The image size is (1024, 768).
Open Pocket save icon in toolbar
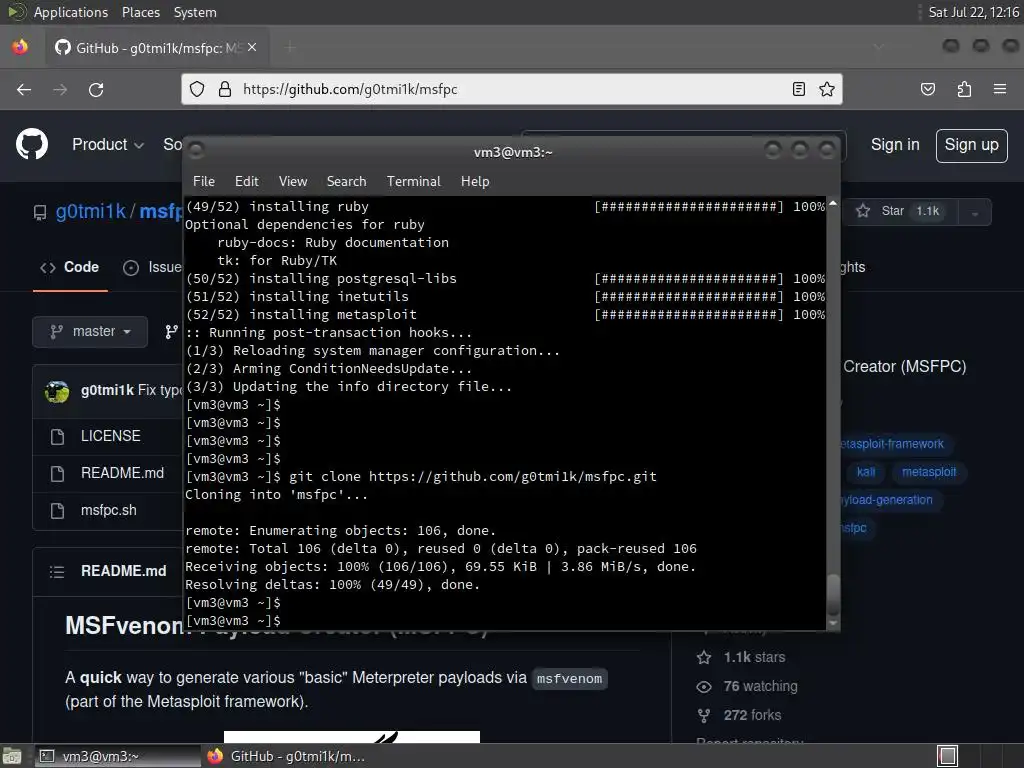[x=927, y=89]
